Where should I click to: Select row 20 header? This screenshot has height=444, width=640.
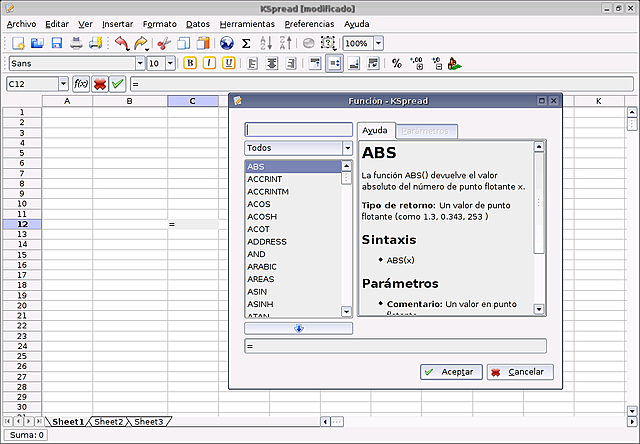[22, 305]
